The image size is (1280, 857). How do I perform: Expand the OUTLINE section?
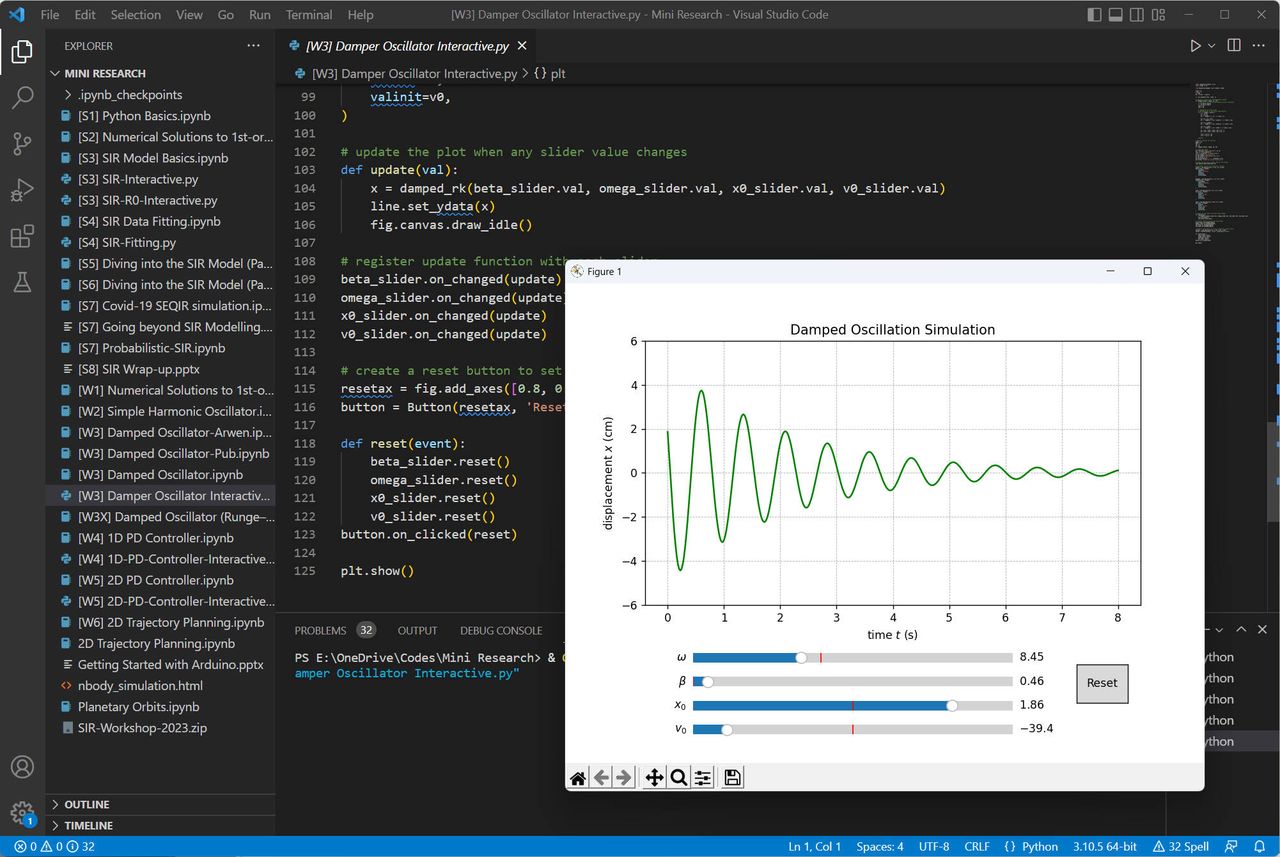coord(87,805)
